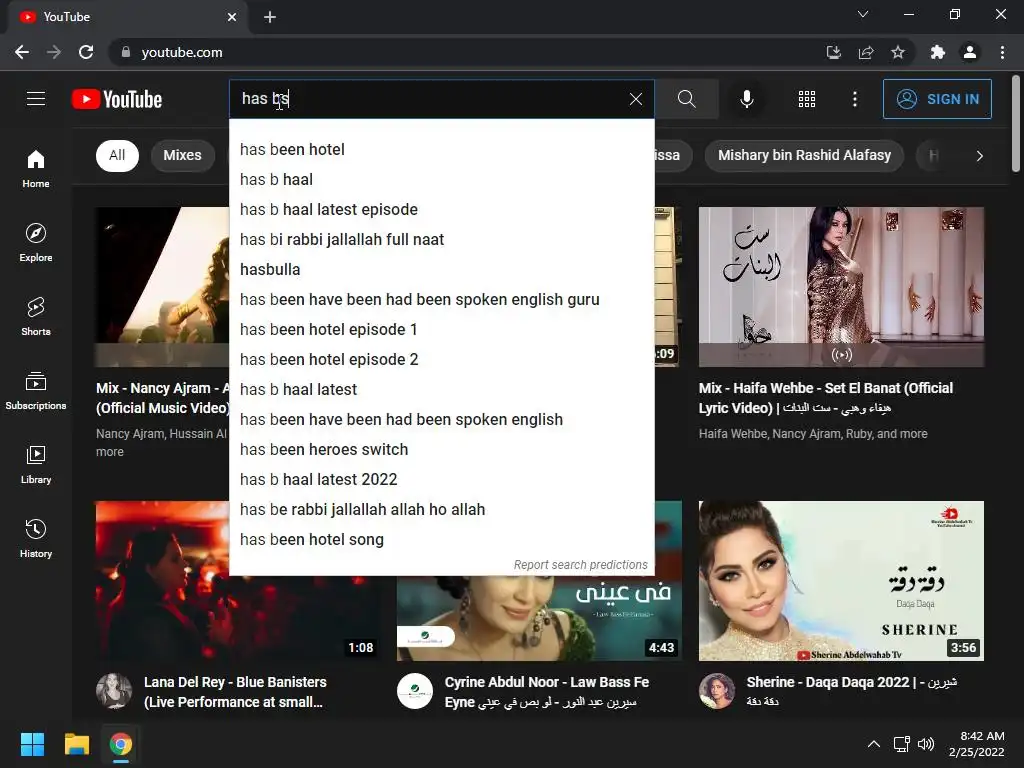The height and width of the screenshot is (768, 1024).
Task: Choose suggestion 'has bi rabbi jallallah full naat'
Action: (x=441, y=240)
